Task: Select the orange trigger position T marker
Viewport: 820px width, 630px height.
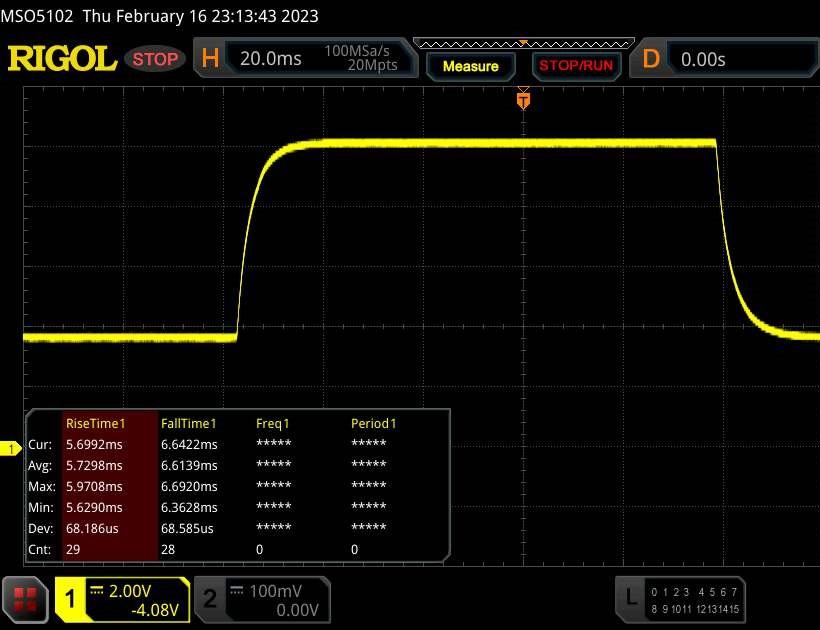Action: (x=522, y=100)
